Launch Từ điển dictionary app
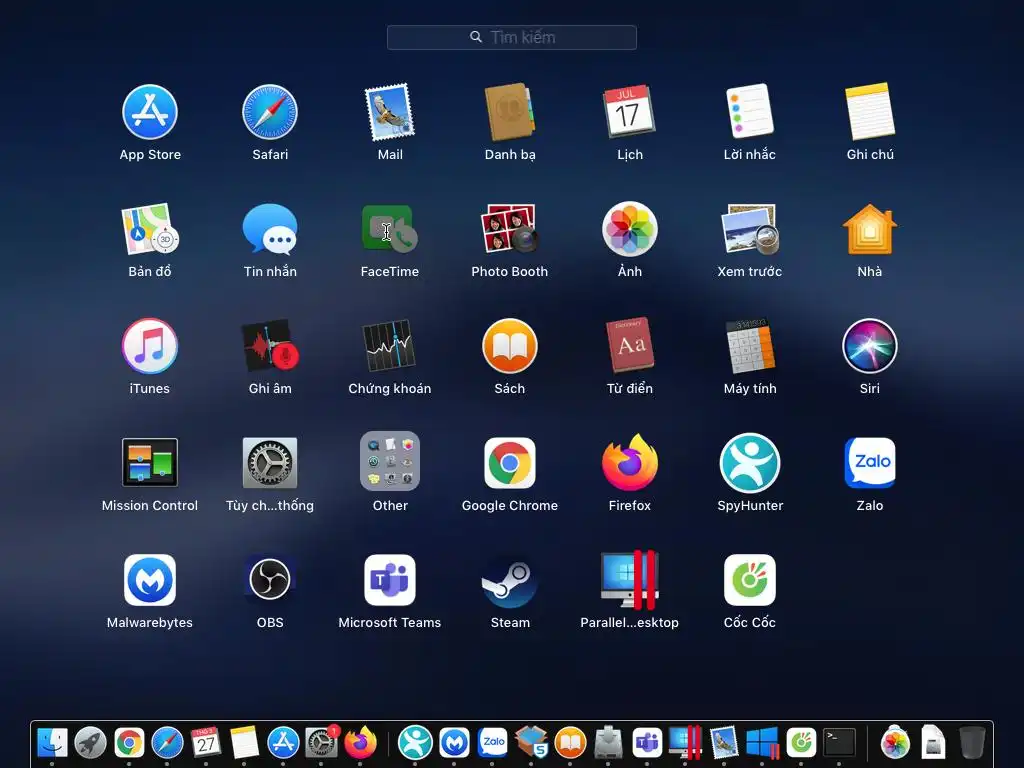This screenshot has height=768, width=1024. [x=630, y=345]
